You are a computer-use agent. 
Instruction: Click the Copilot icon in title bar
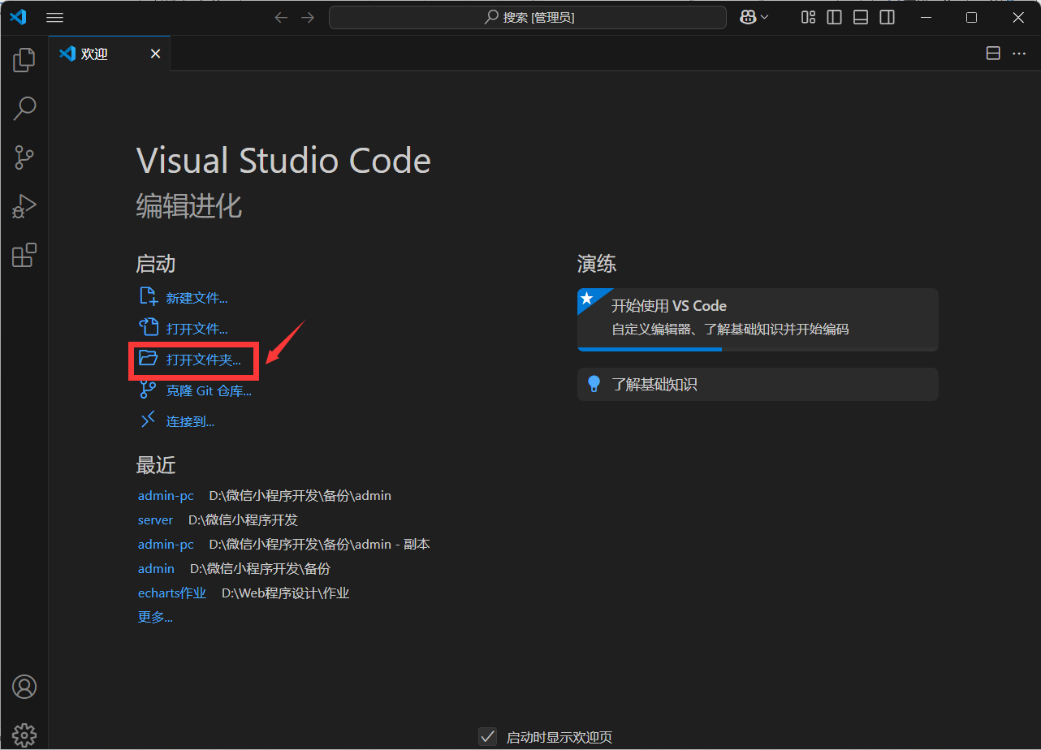tap(748, 17)
